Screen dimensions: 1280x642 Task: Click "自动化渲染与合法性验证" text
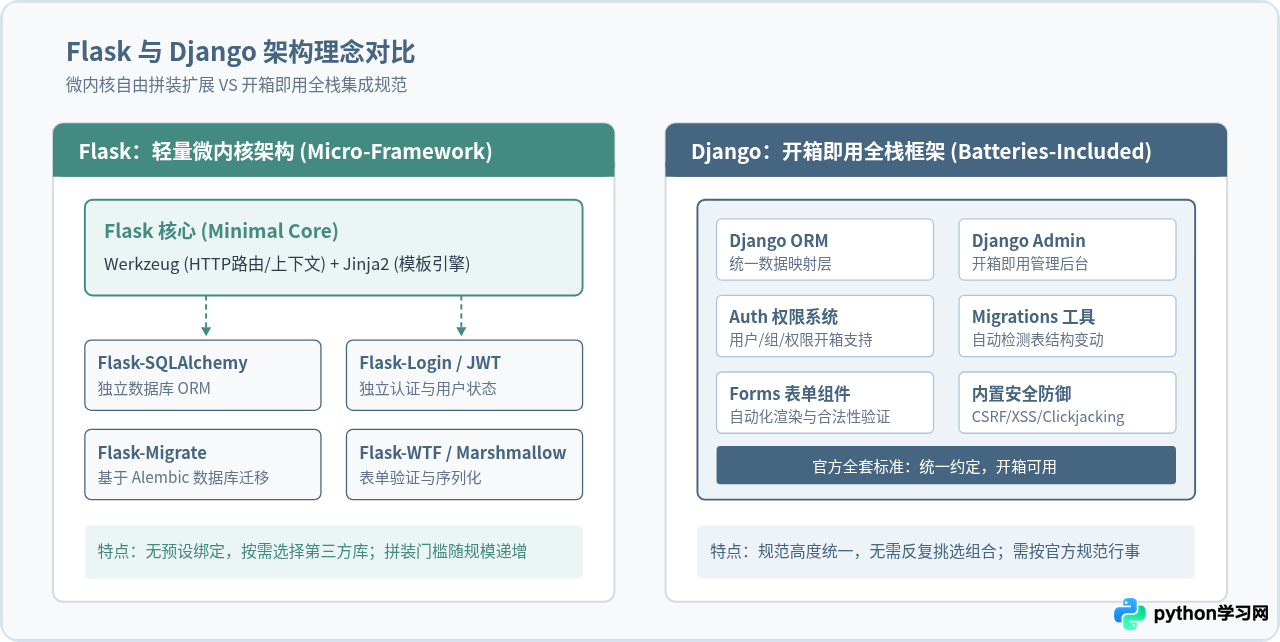click(x=809, y=417)
